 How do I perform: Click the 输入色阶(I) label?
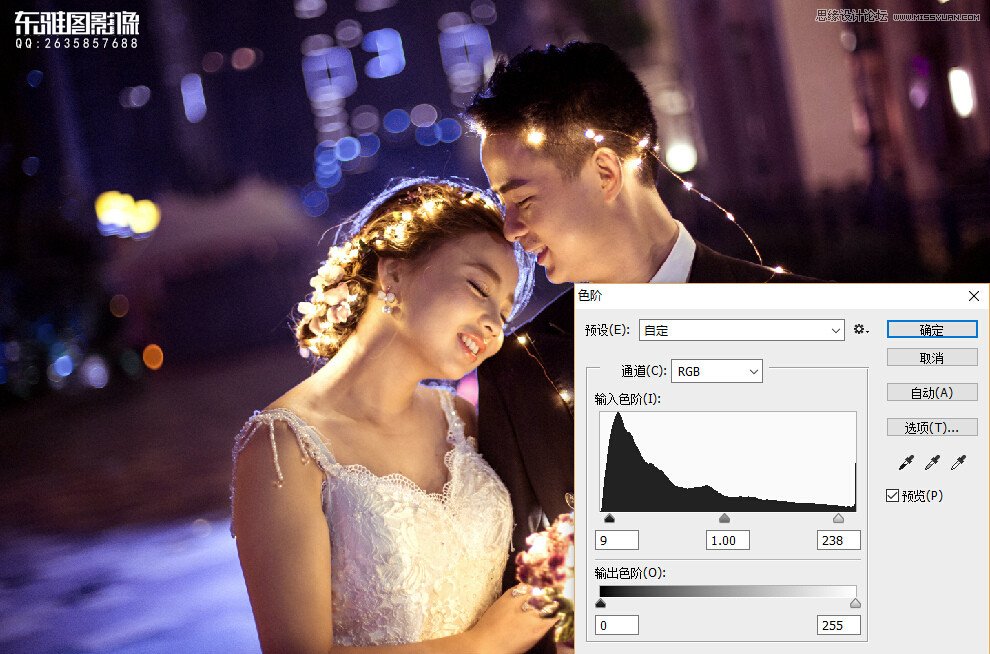628,399
